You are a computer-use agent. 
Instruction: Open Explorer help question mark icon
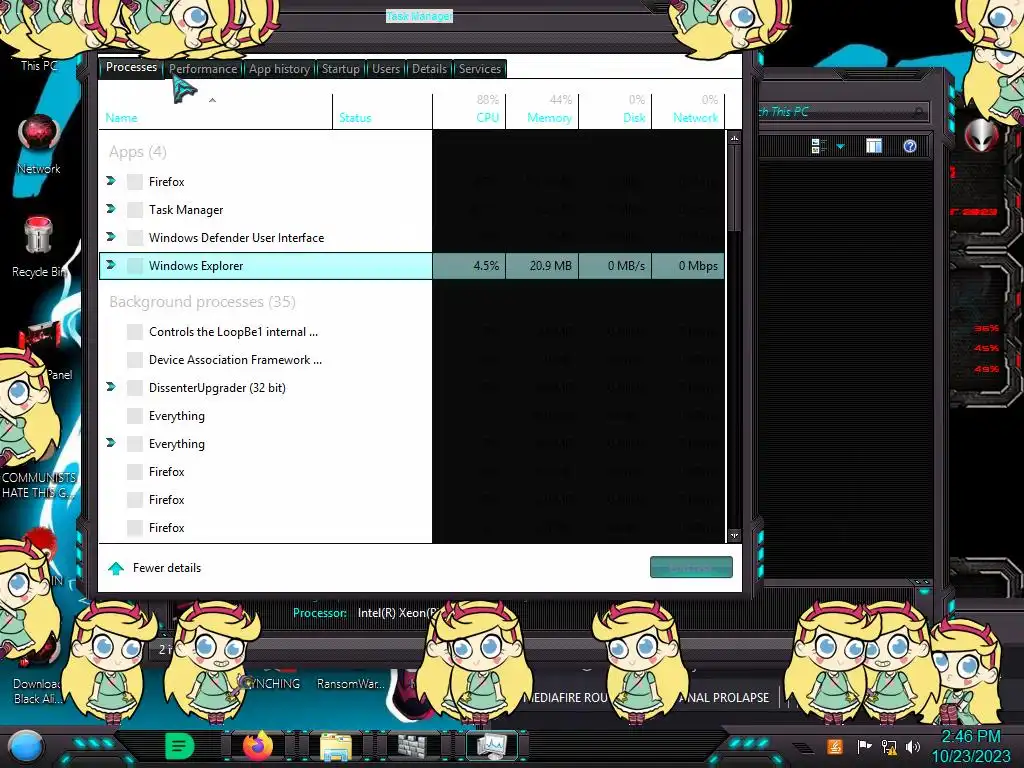[910, 146]
